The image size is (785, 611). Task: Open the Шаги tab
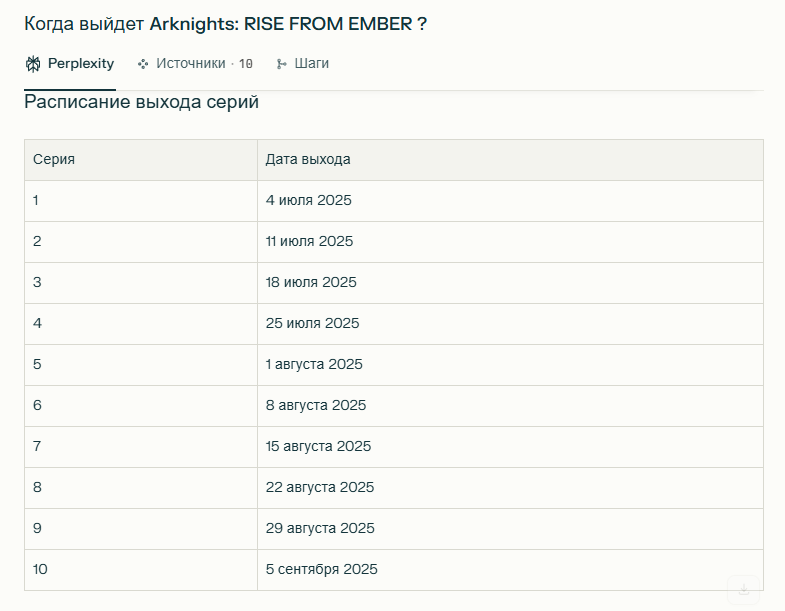click(x=303, y=64)
